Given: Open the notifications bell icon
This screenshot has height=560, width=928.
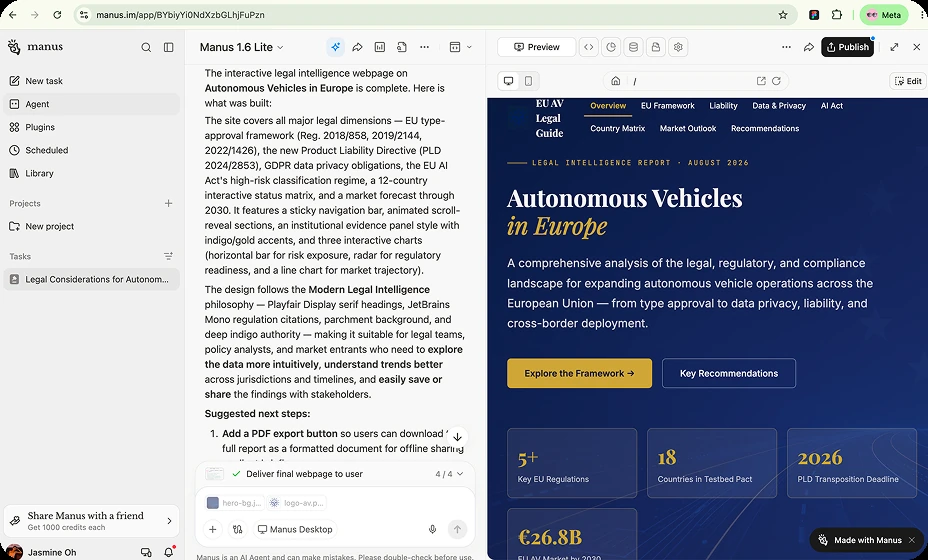Looking at the screenshot, I should pos(169,552).
